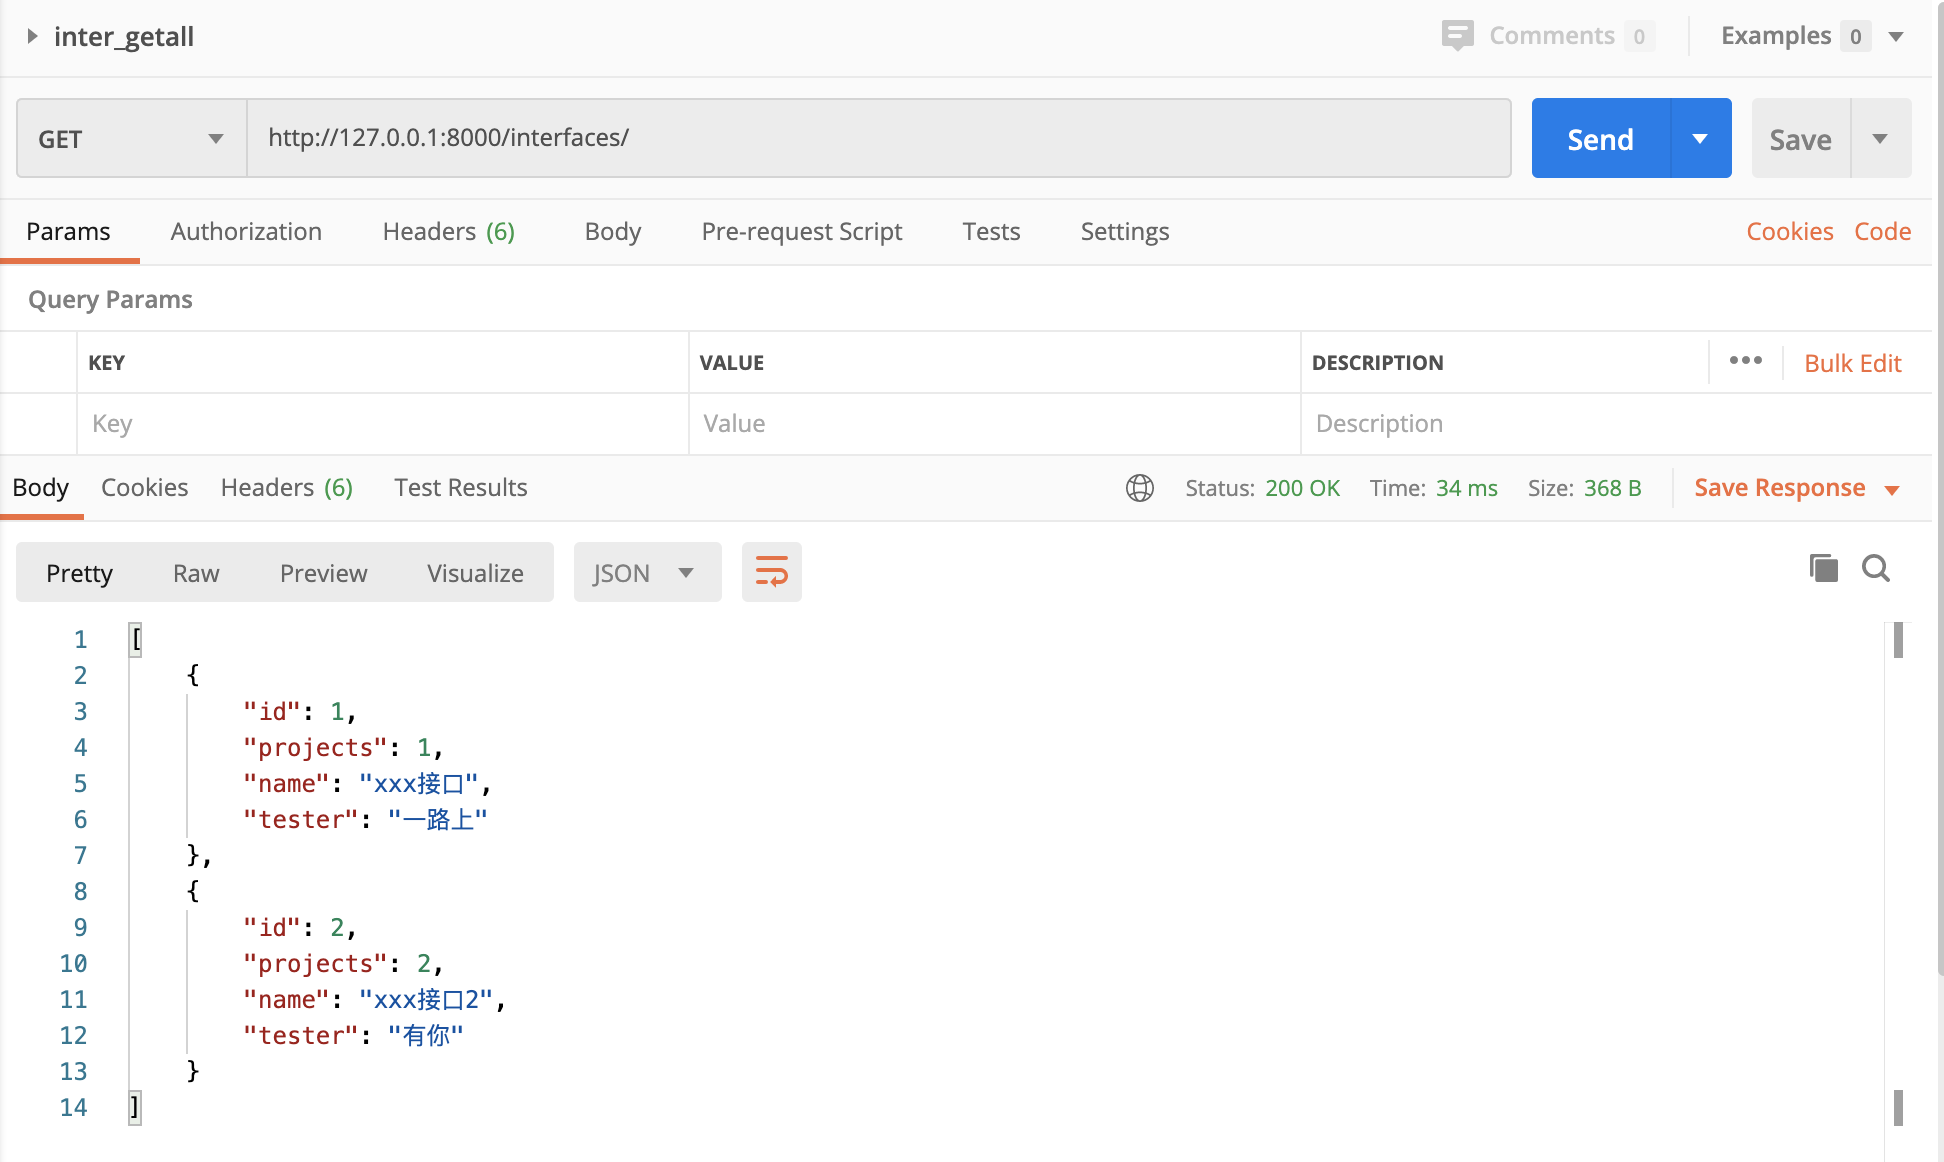Open the search in response icon
The height and width of the screenshot is (1162, 1944).
1876,568
